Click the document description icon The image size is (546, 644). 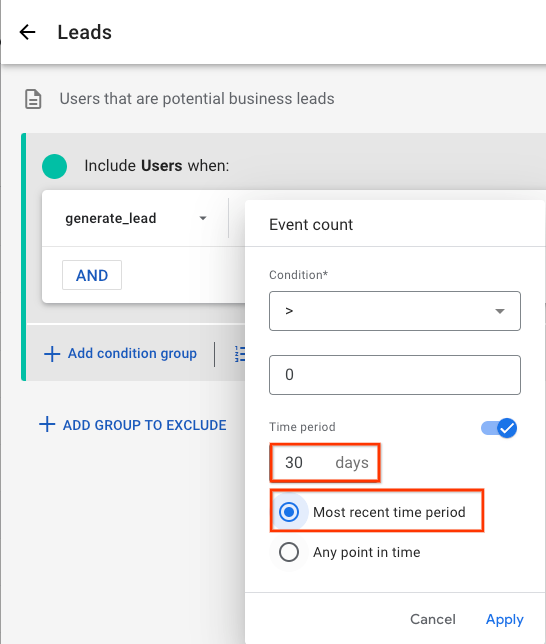pyautogui.click(x=33, y=99)
